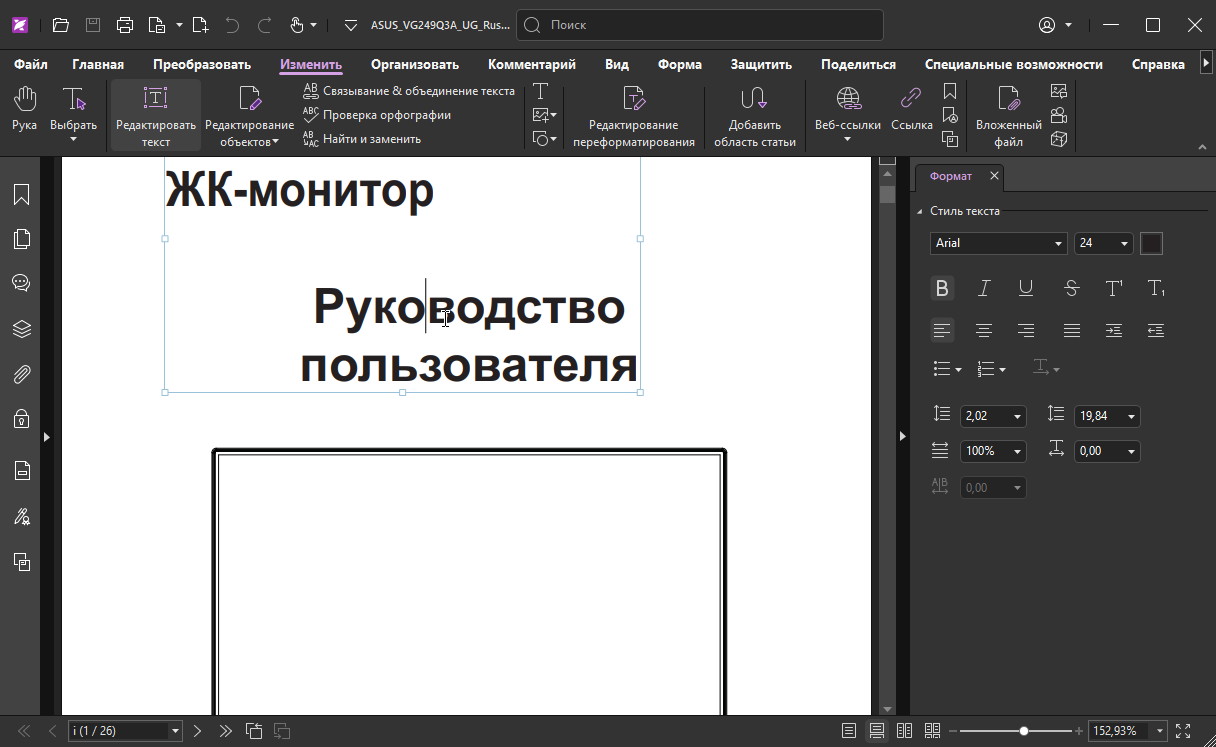1216x747 pixels.
Task: Click Добавить область статьи tool
Action: 754,115
